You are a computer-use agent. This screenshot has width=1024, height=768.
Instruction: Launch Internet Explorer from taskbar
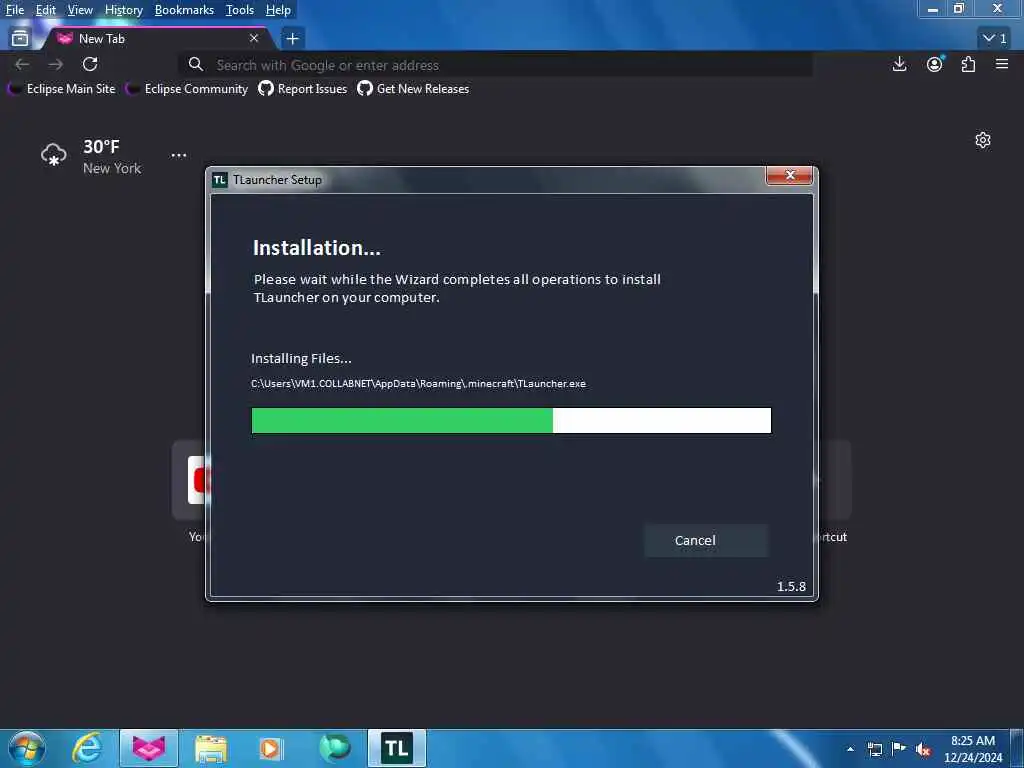click(x=87, y=748)
